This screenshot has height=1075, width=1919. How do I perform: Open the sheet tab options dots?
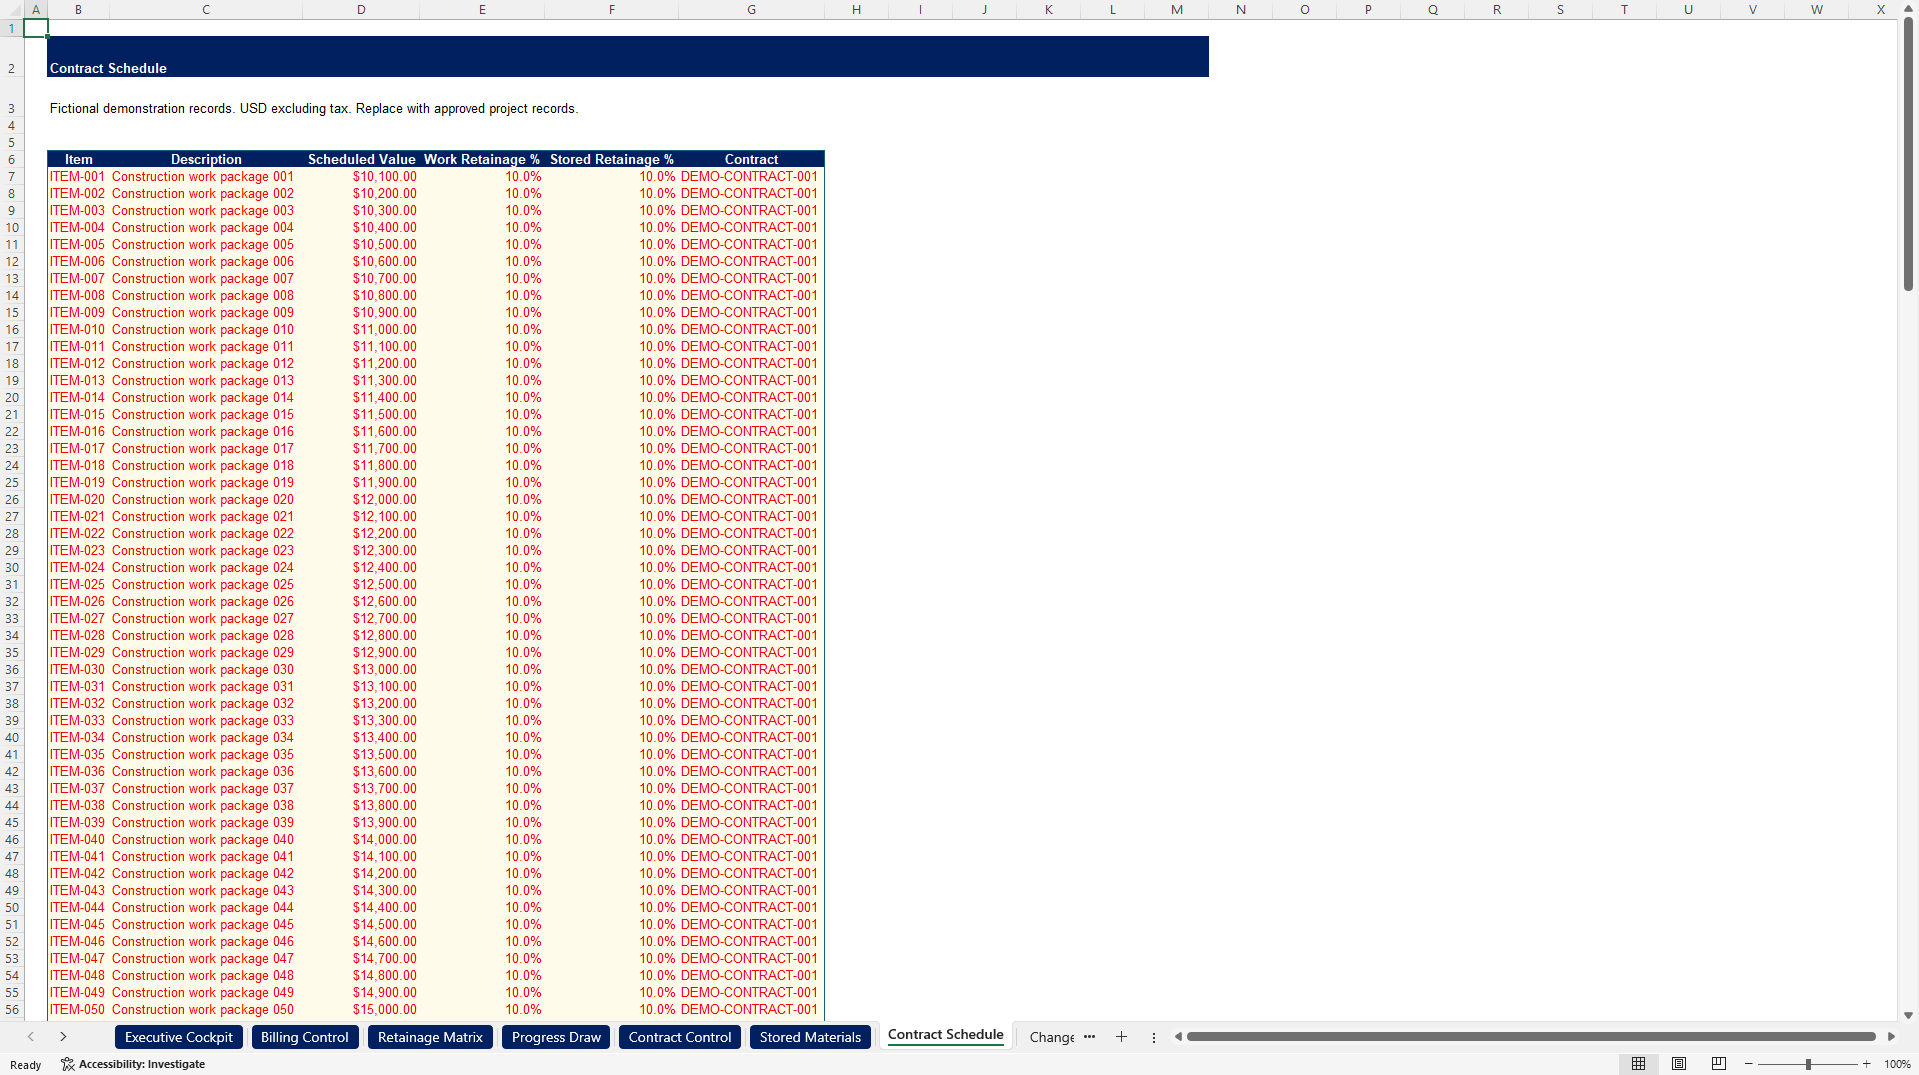point(1153,1037)
